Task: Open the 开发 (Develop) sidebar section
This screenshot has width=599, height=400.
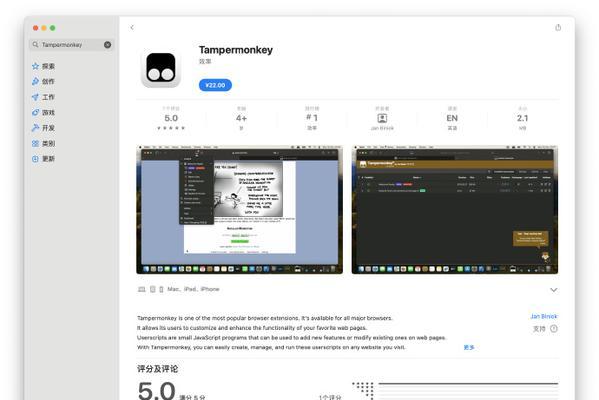Action: tap(44, 128)
